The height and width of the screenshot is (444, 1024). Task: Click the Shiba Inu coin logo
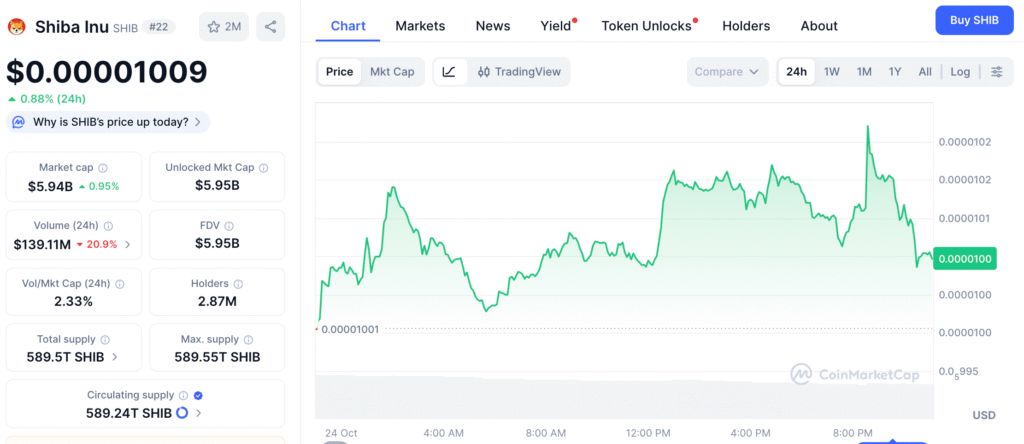[15, 27]
